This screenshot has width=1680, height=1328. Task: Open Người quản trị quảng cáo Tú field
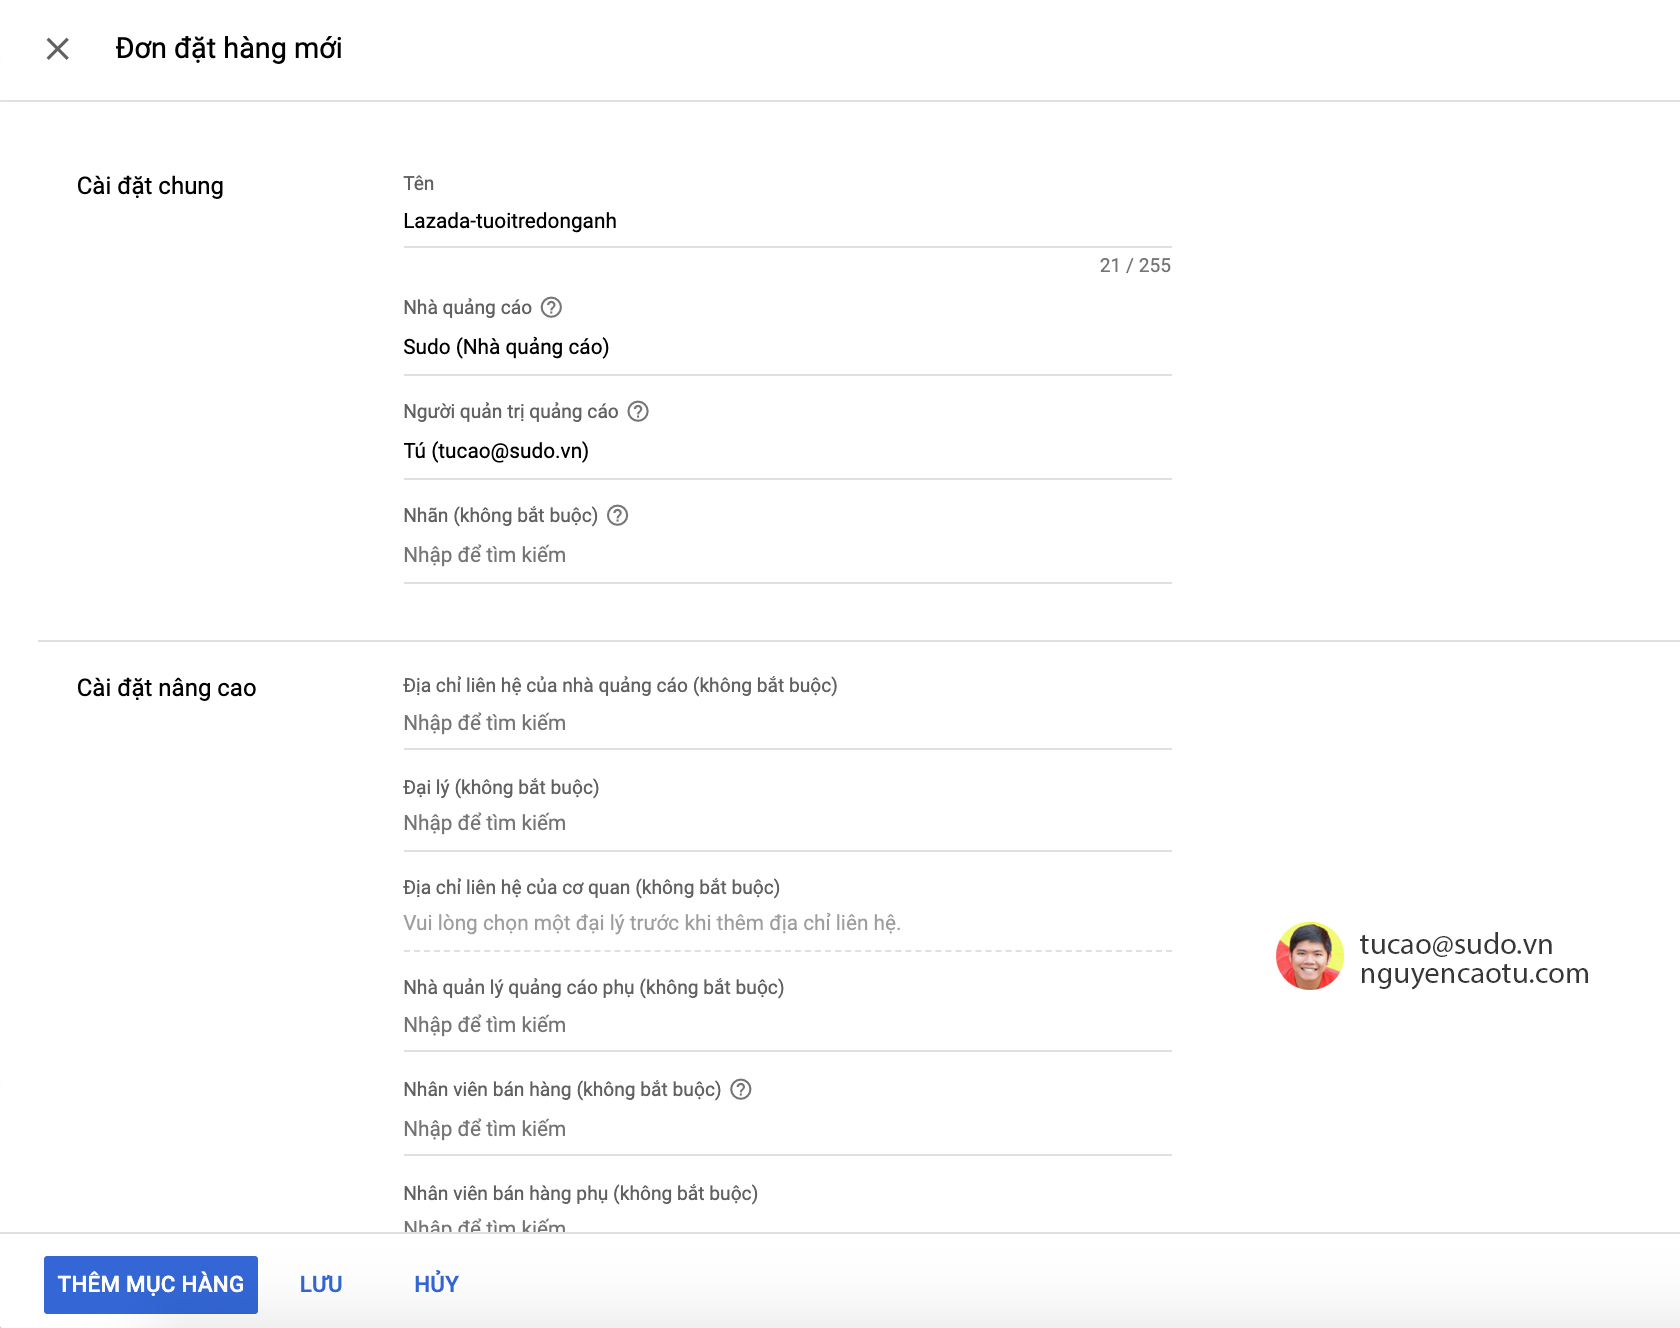(786, 452)
